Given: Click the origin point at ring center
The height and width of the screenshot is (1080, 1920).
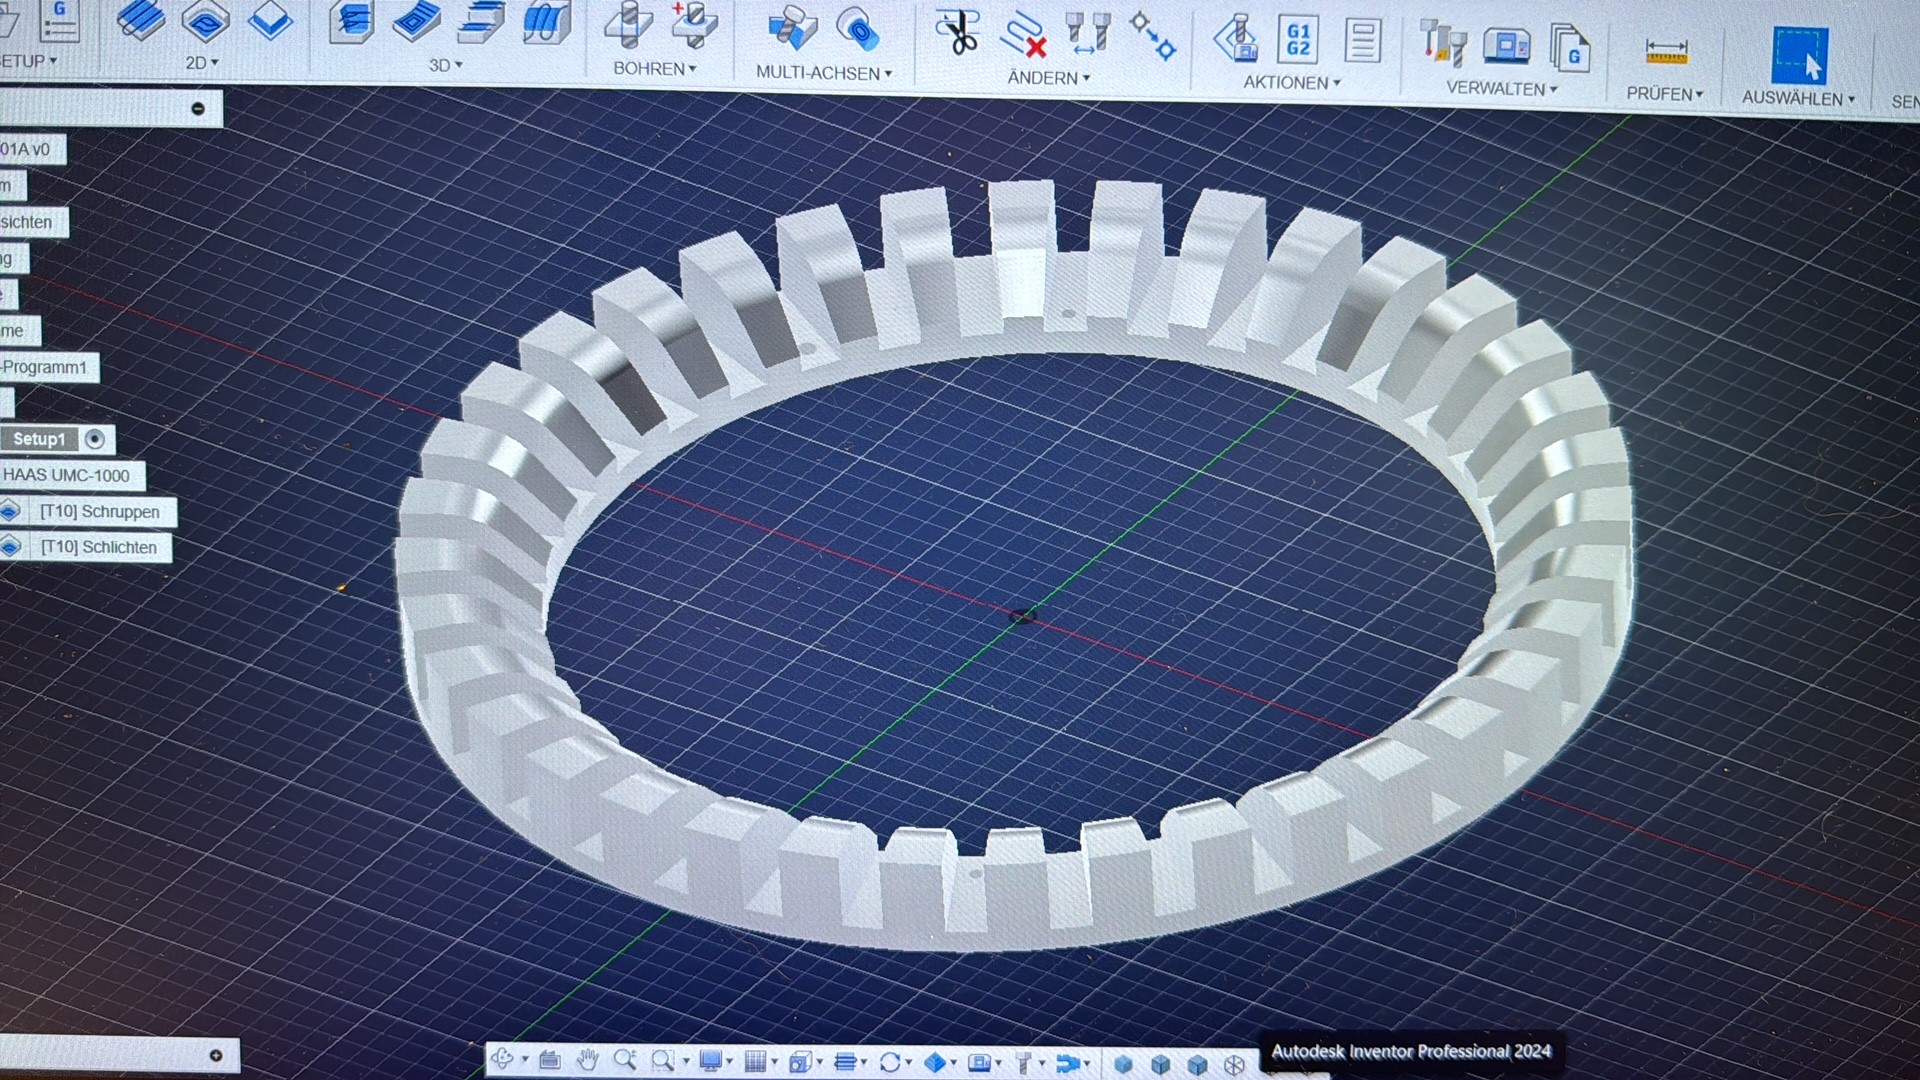Looking at the screenshot, I should (x=1022, y=616).
